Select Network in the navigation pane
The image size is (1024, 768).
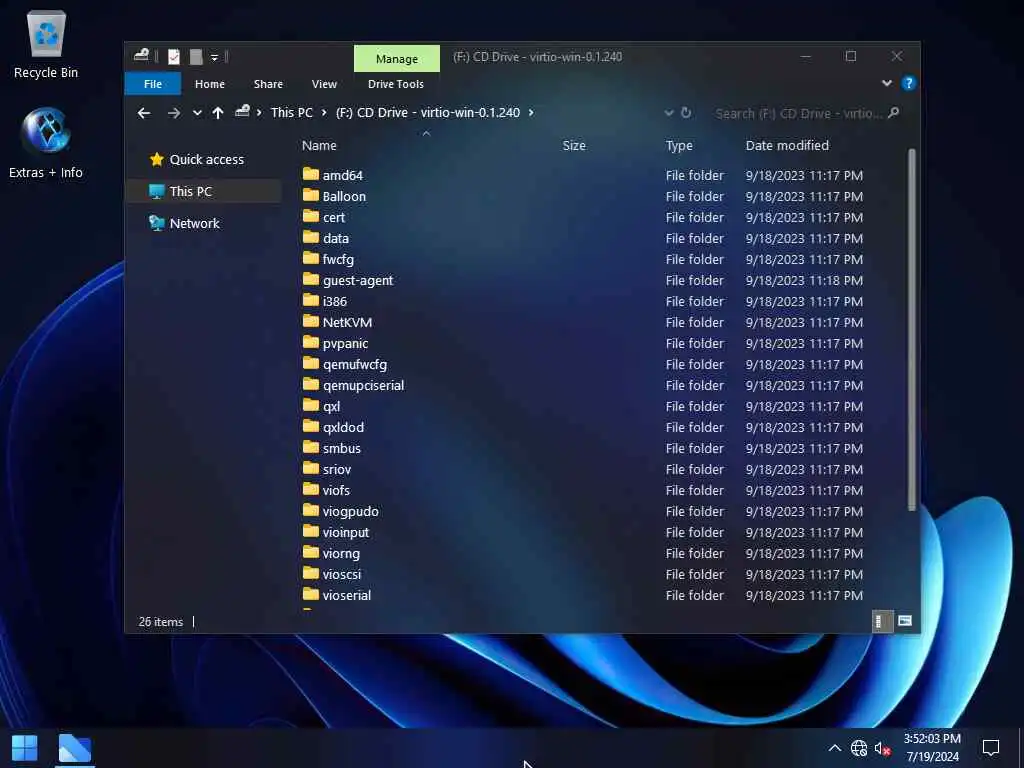click(195, 223)
